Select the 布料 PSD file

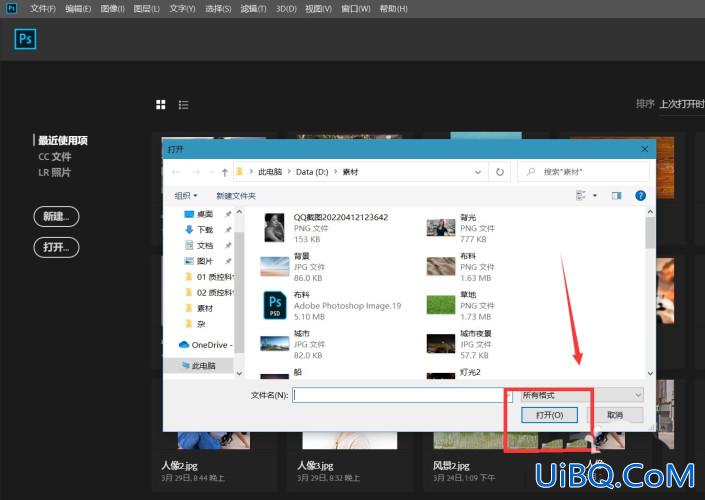click(x=331, y=306)
